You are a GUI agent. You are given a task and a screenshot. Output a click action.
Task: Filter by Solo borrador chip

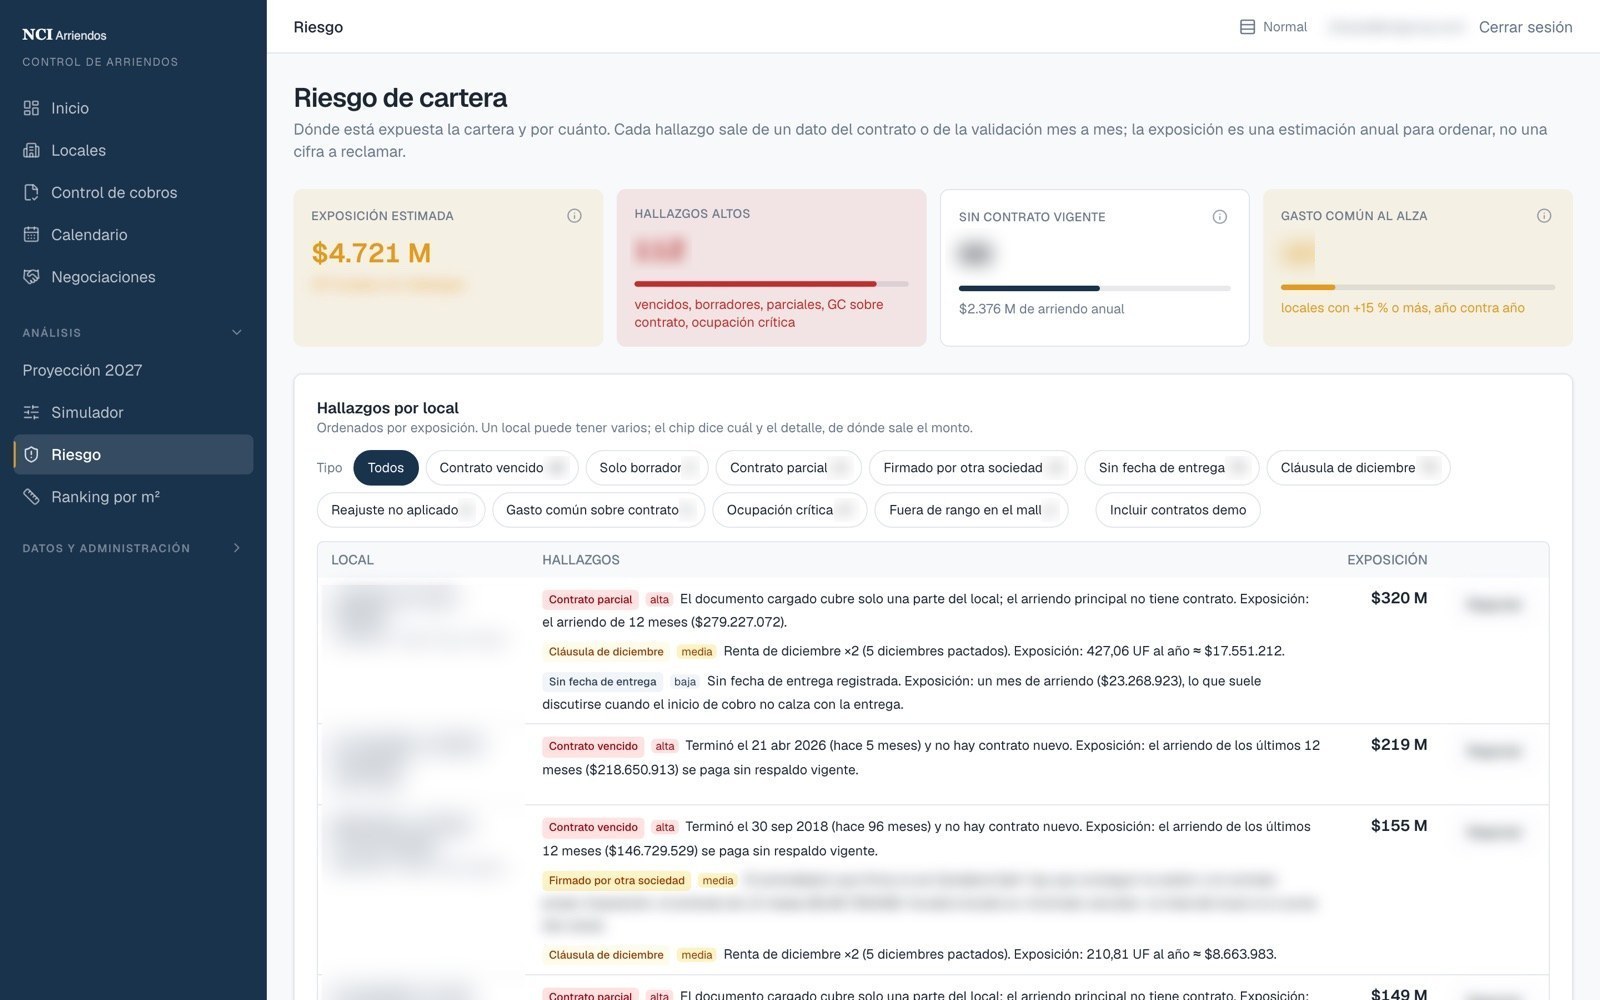coord(646,468)
